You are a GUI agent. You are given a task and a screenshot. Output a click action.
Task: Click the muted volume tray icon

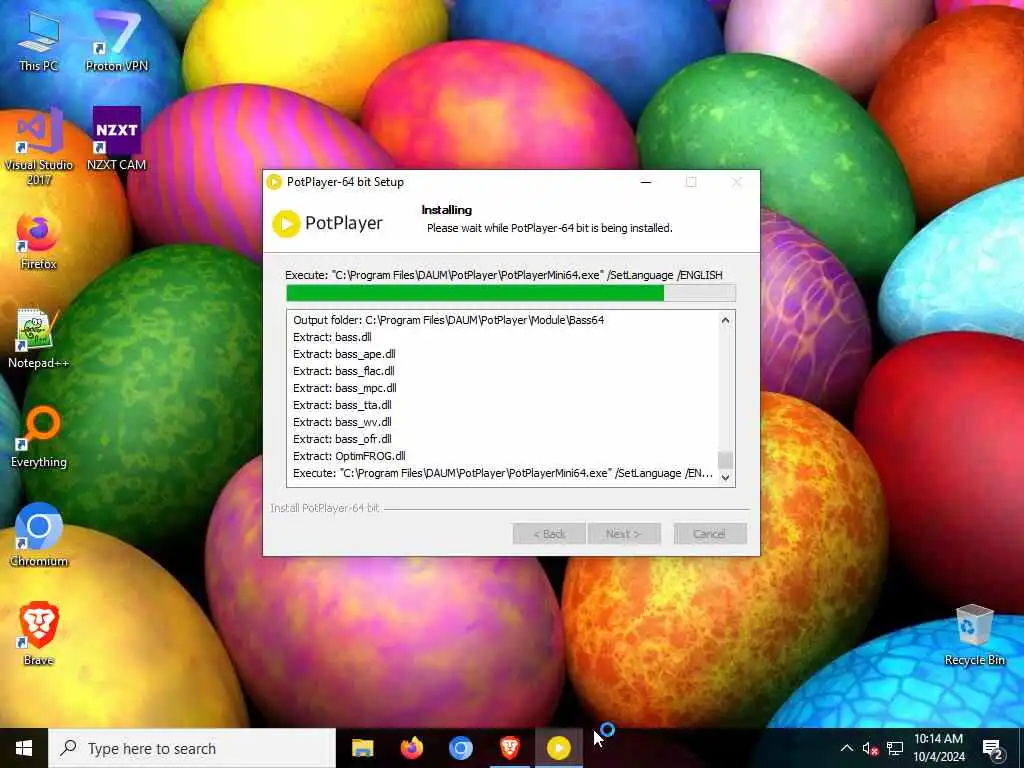(x=870, y=748)
